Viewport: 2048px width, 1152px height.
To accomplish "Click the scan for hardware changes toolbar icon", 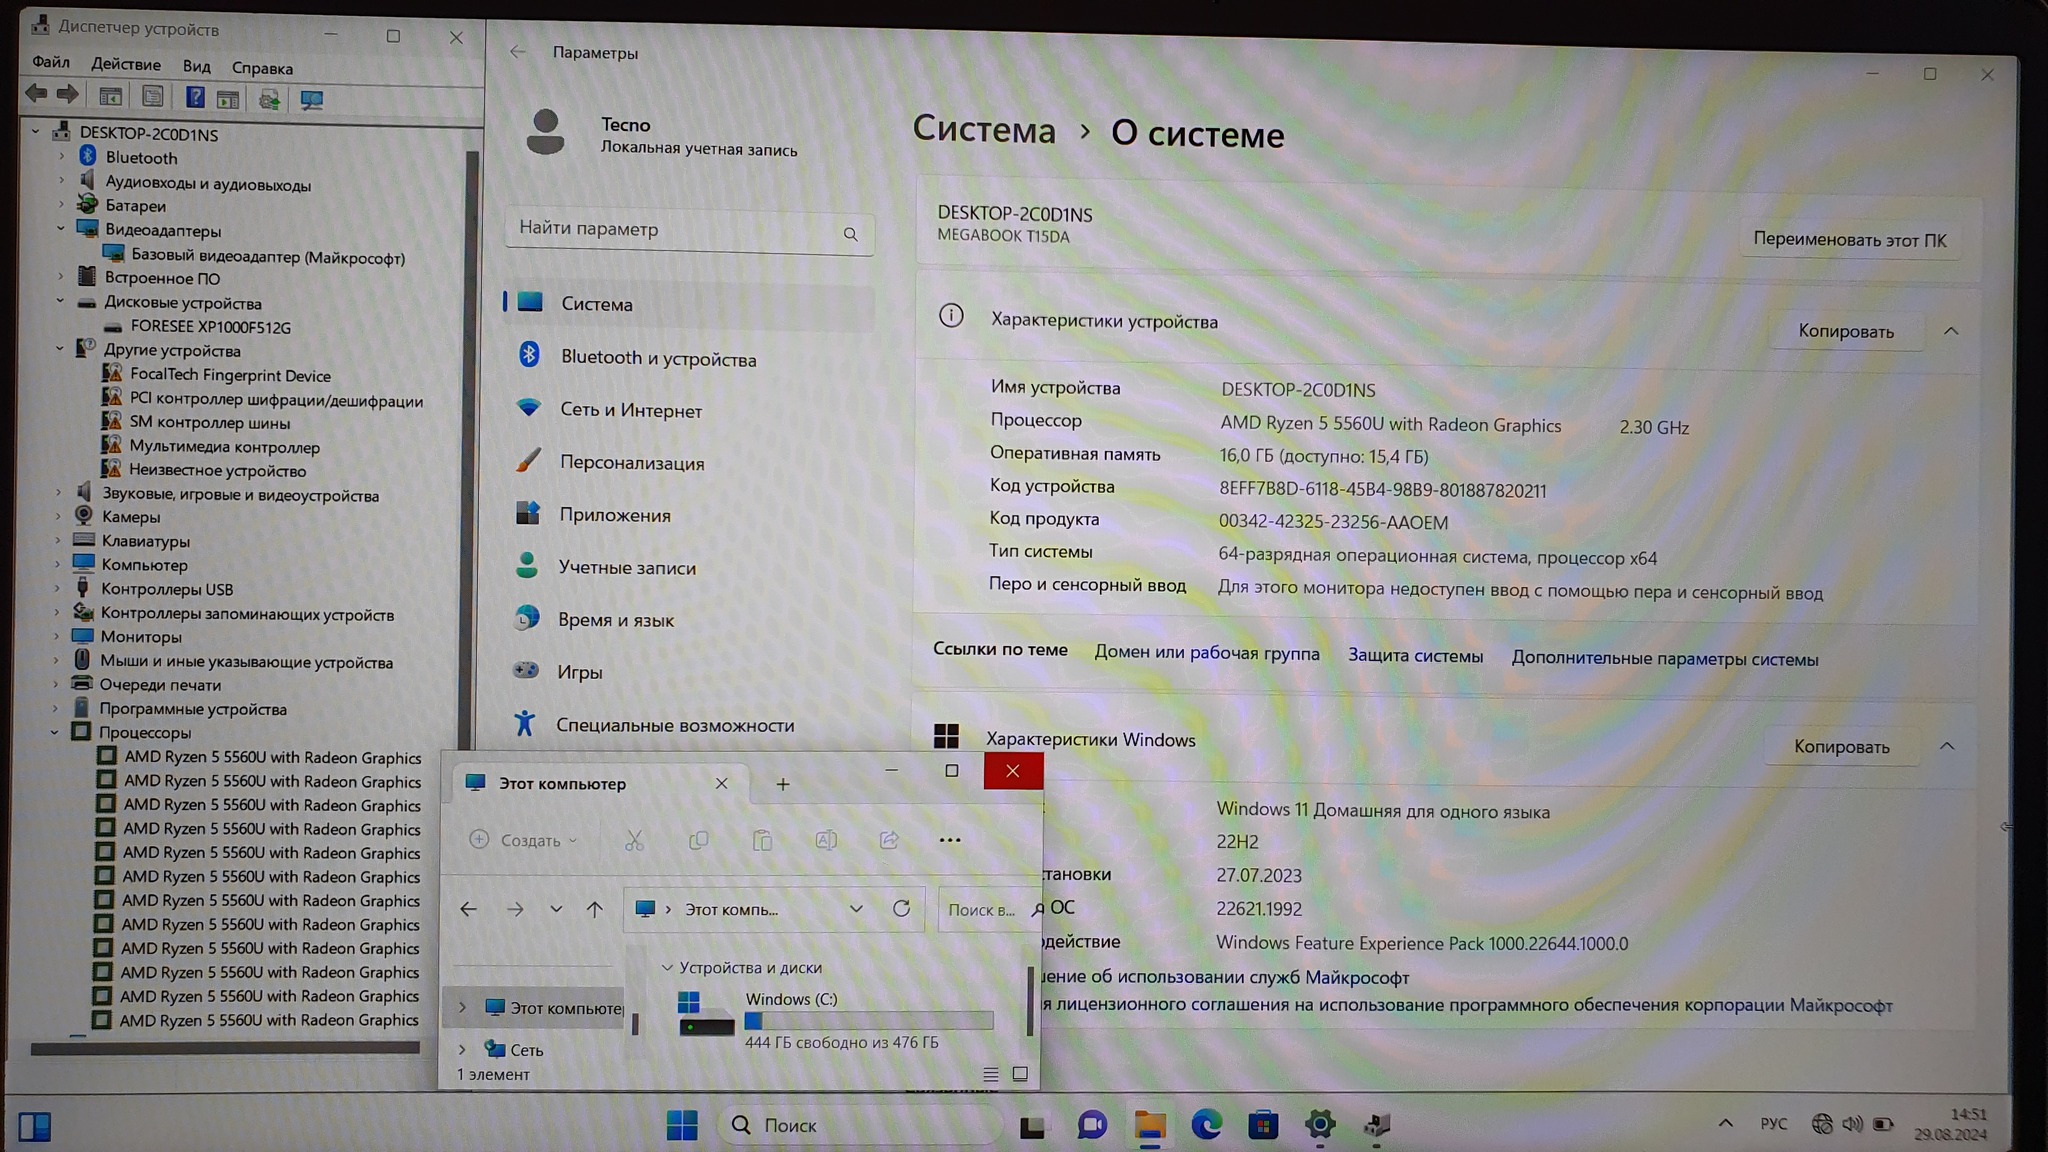I will point(311,99).
